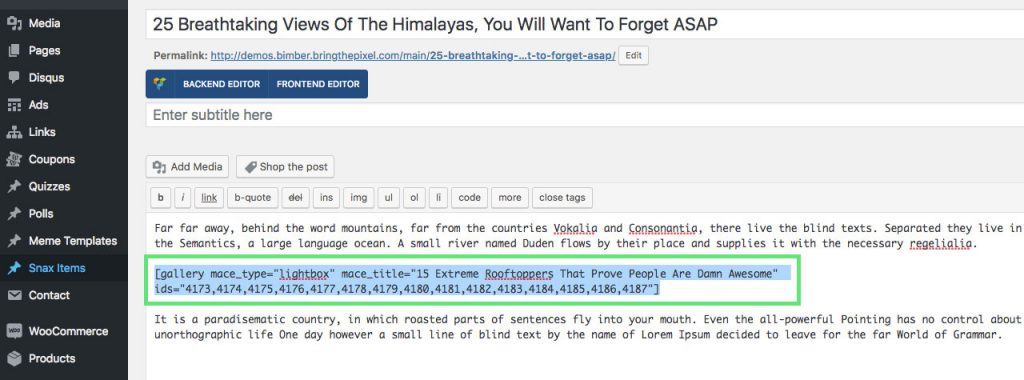This screenshot has height=380, width=1024.
Task: Switch to Frontend Editor
Action: (318, 84)
